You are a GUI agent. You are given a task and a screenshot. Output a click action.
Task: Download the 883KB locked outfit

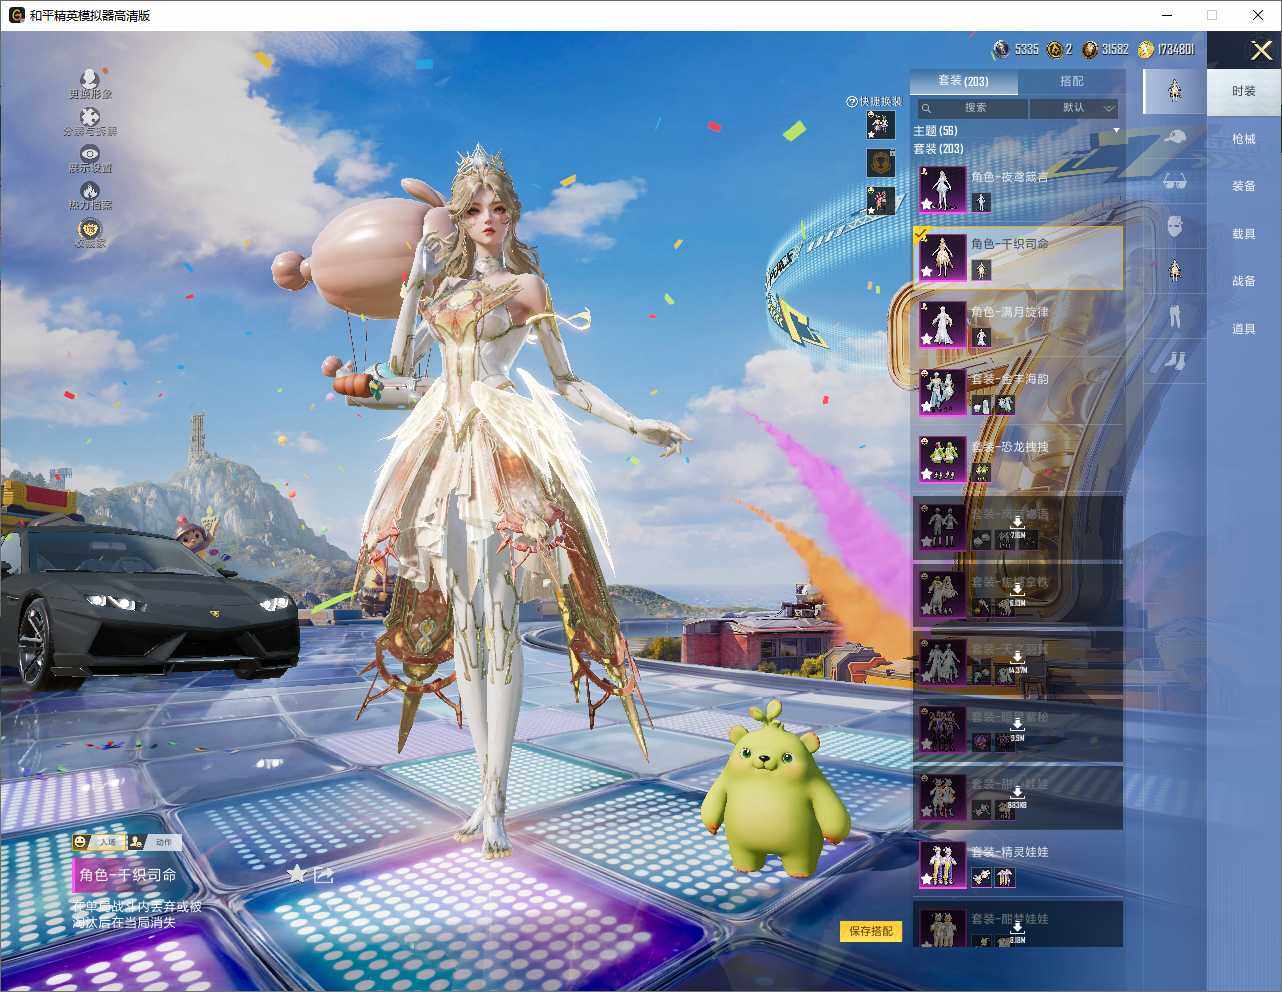tap(1017, 798)
